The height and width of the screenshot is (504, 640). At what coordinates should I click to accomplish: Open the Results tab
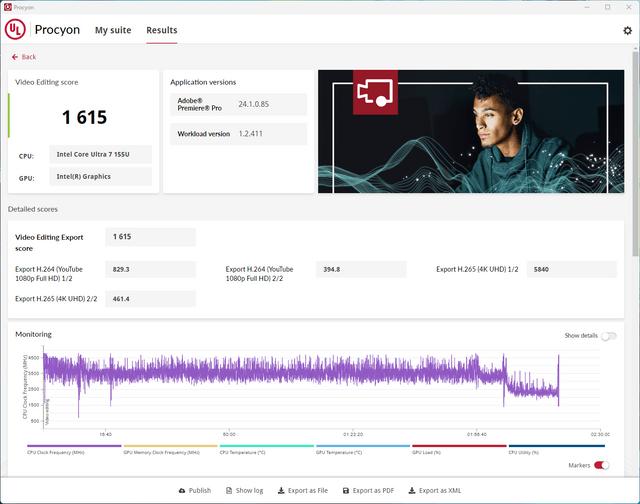[162, 30]
